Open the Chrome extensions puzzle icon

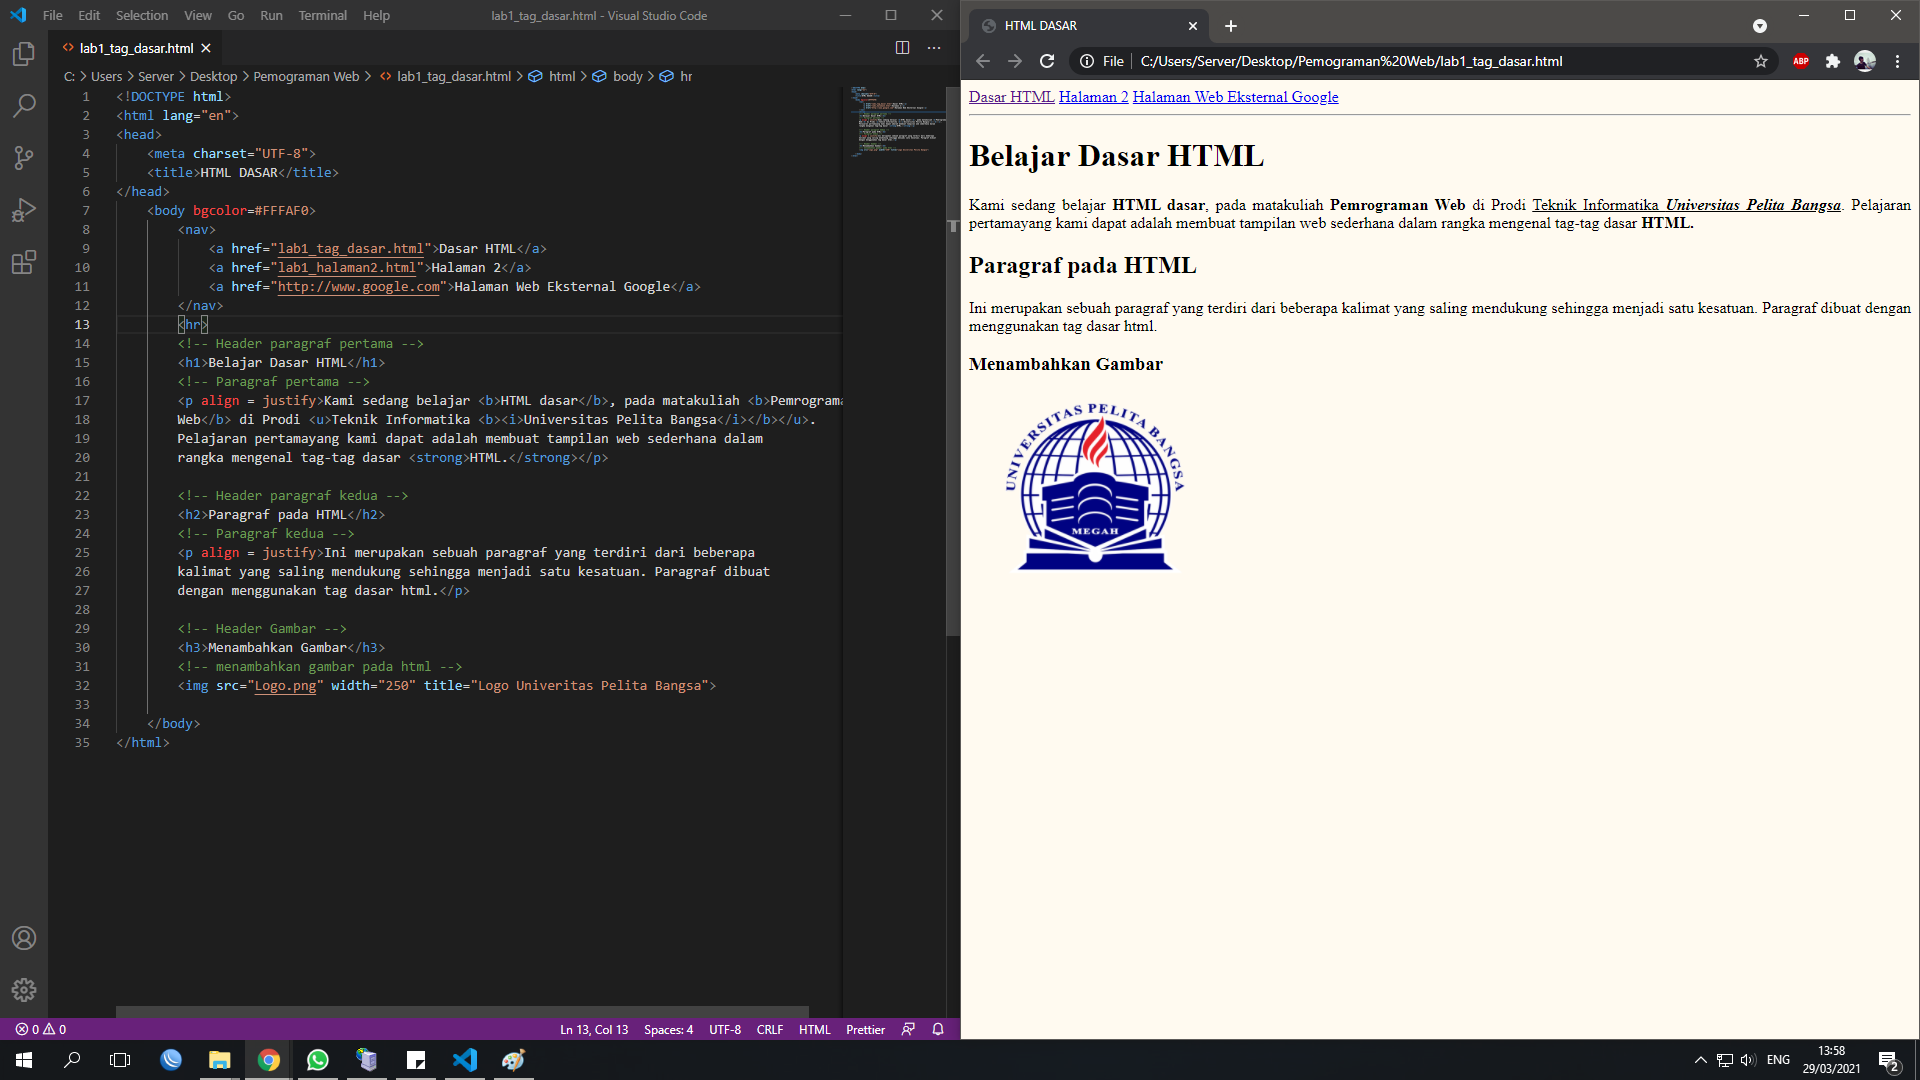1833,61
